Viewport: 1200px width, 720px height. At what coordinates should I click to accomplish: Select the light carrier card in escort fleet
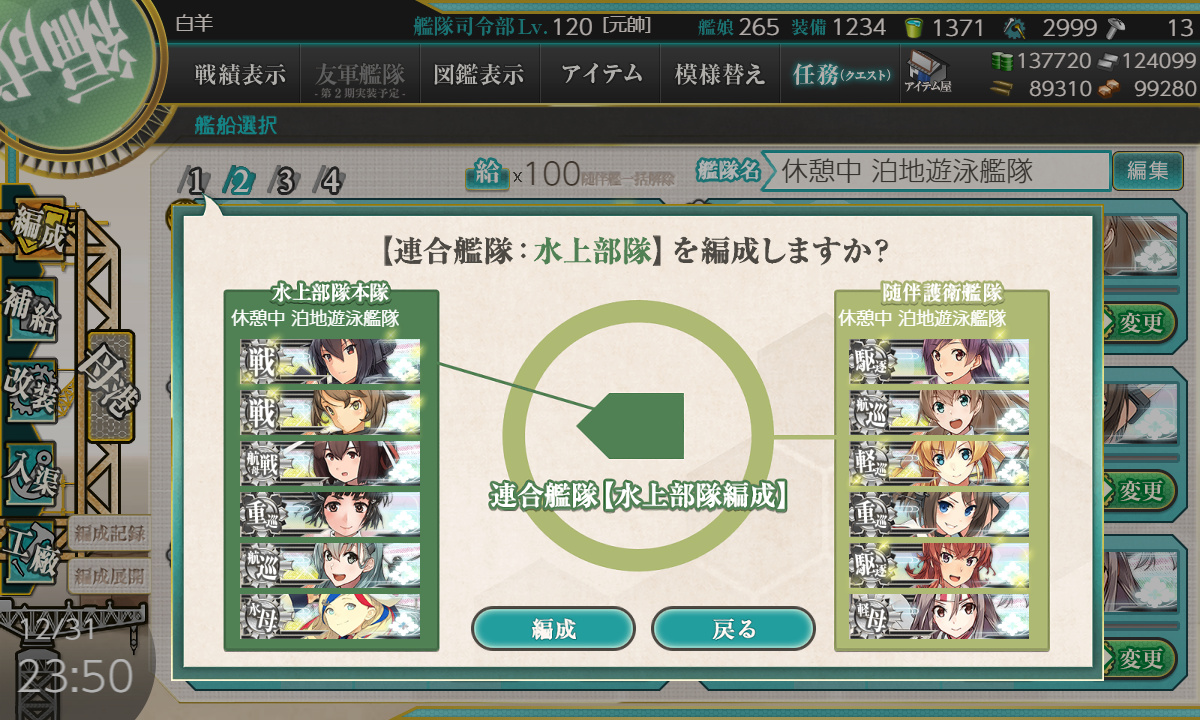click(x=939, y=615)
